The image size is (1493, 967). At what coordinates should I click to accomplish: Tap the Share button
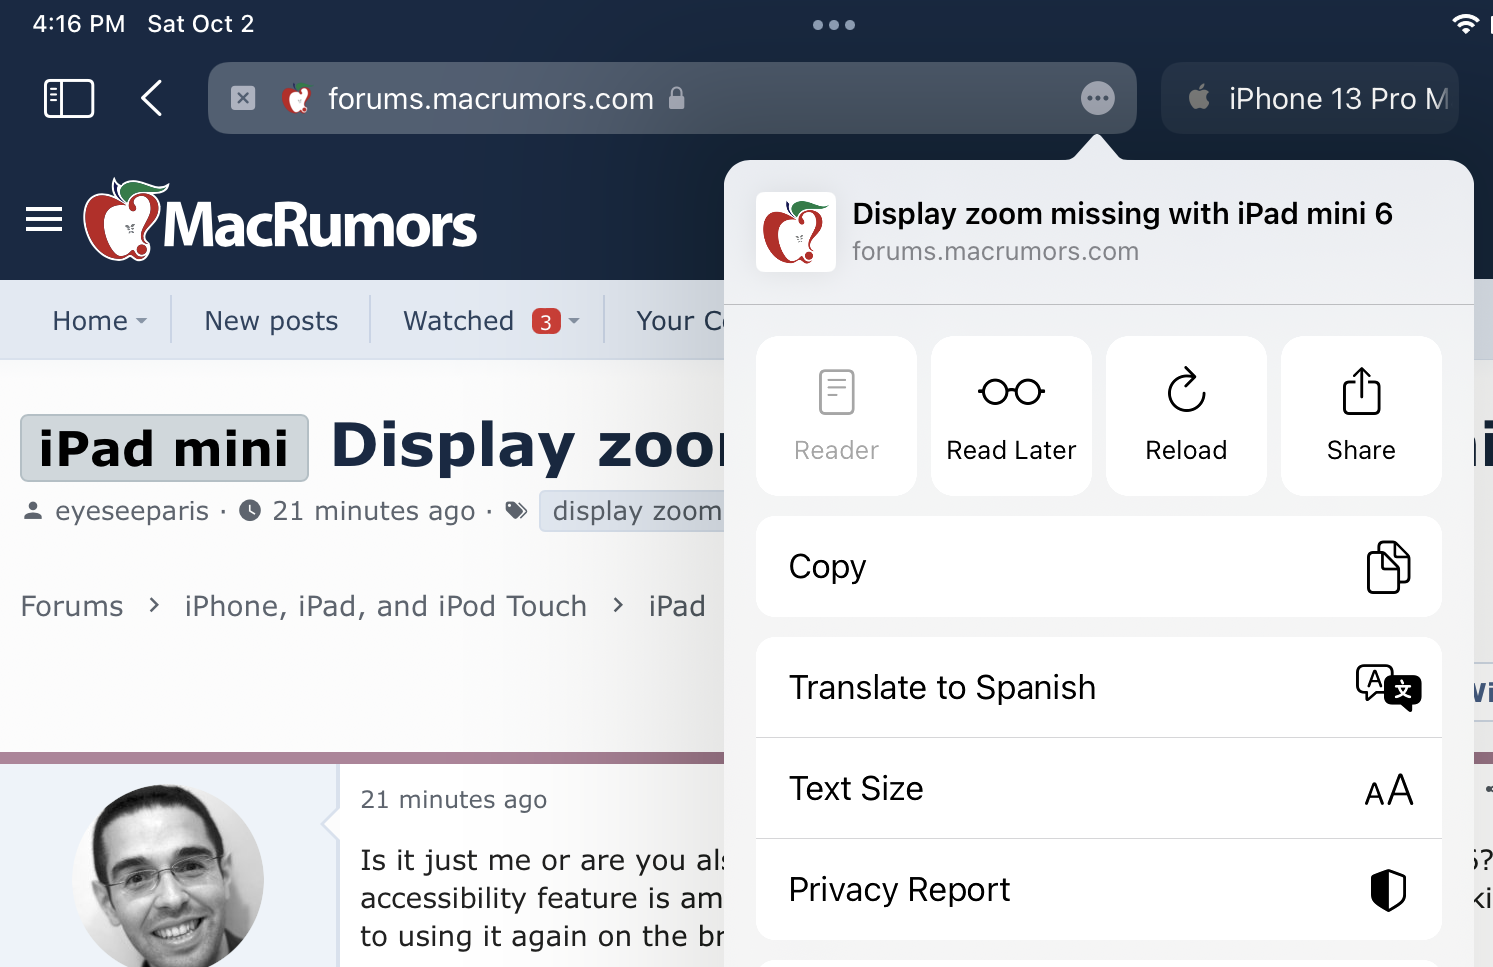[x=1361, y=416]
